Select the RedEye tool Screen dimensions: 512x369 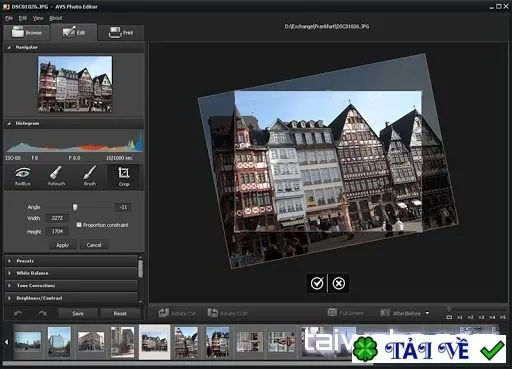pos(22,176)
